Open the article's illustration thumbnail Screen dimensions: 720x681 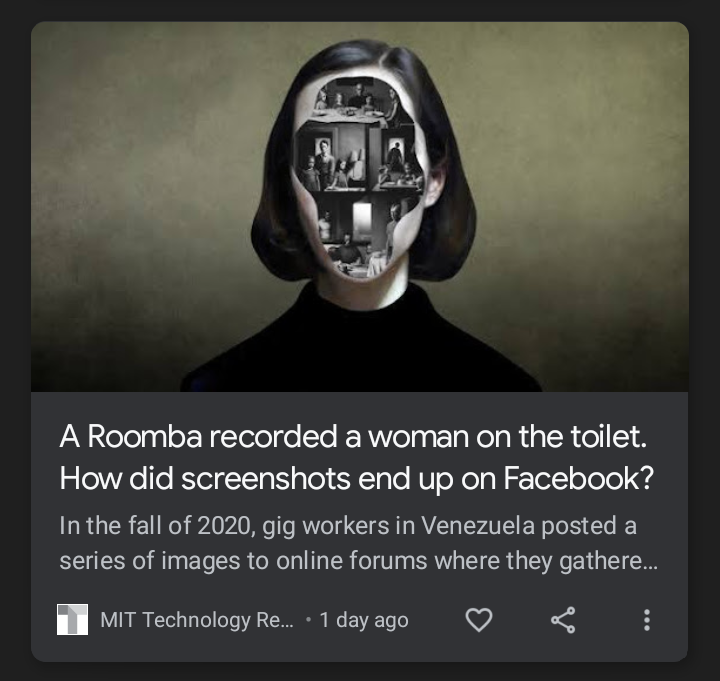click(x=360, y=207)
